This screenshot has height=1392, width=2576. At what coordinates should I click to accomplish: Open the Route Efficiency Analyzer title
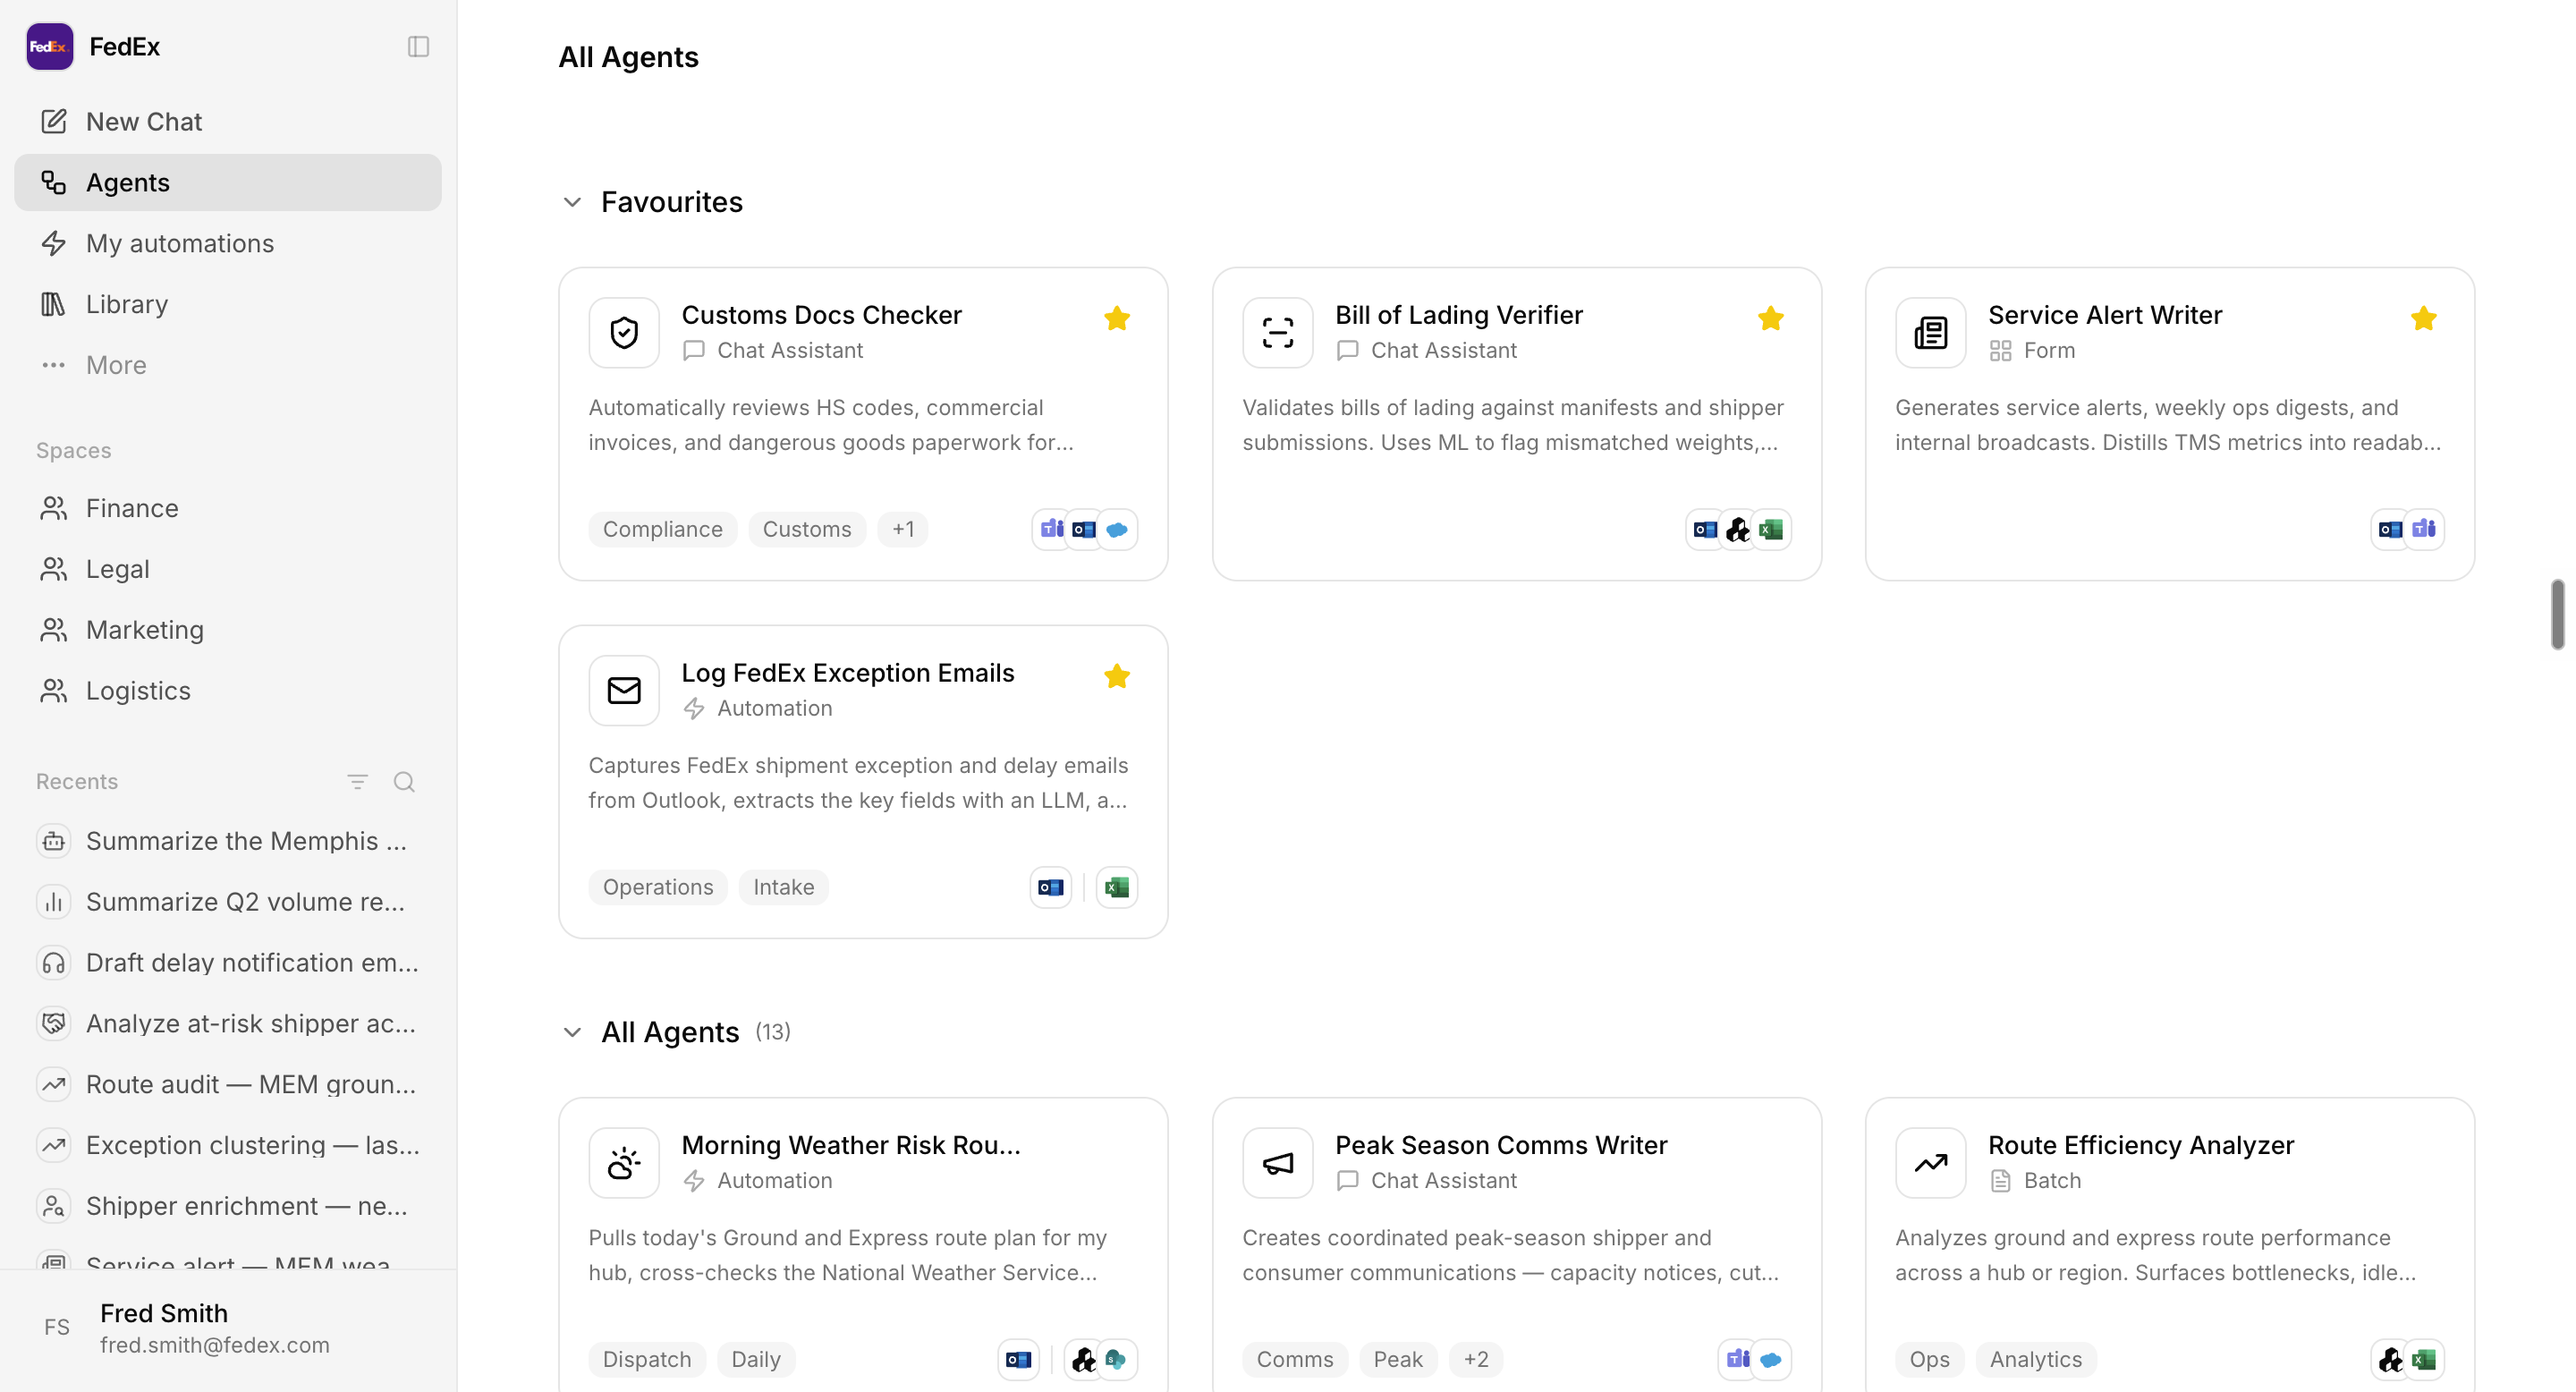[2141, 1145]
